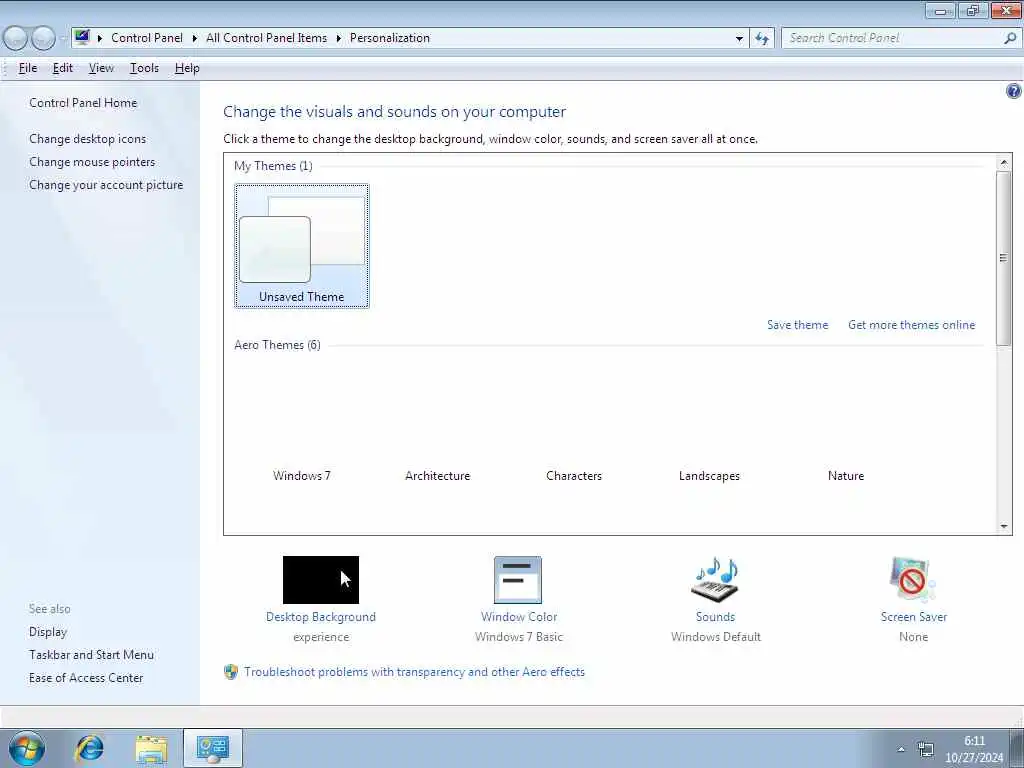Click the Save theme link
This screenshot has height=768, width=1024.
click(797, 325)
